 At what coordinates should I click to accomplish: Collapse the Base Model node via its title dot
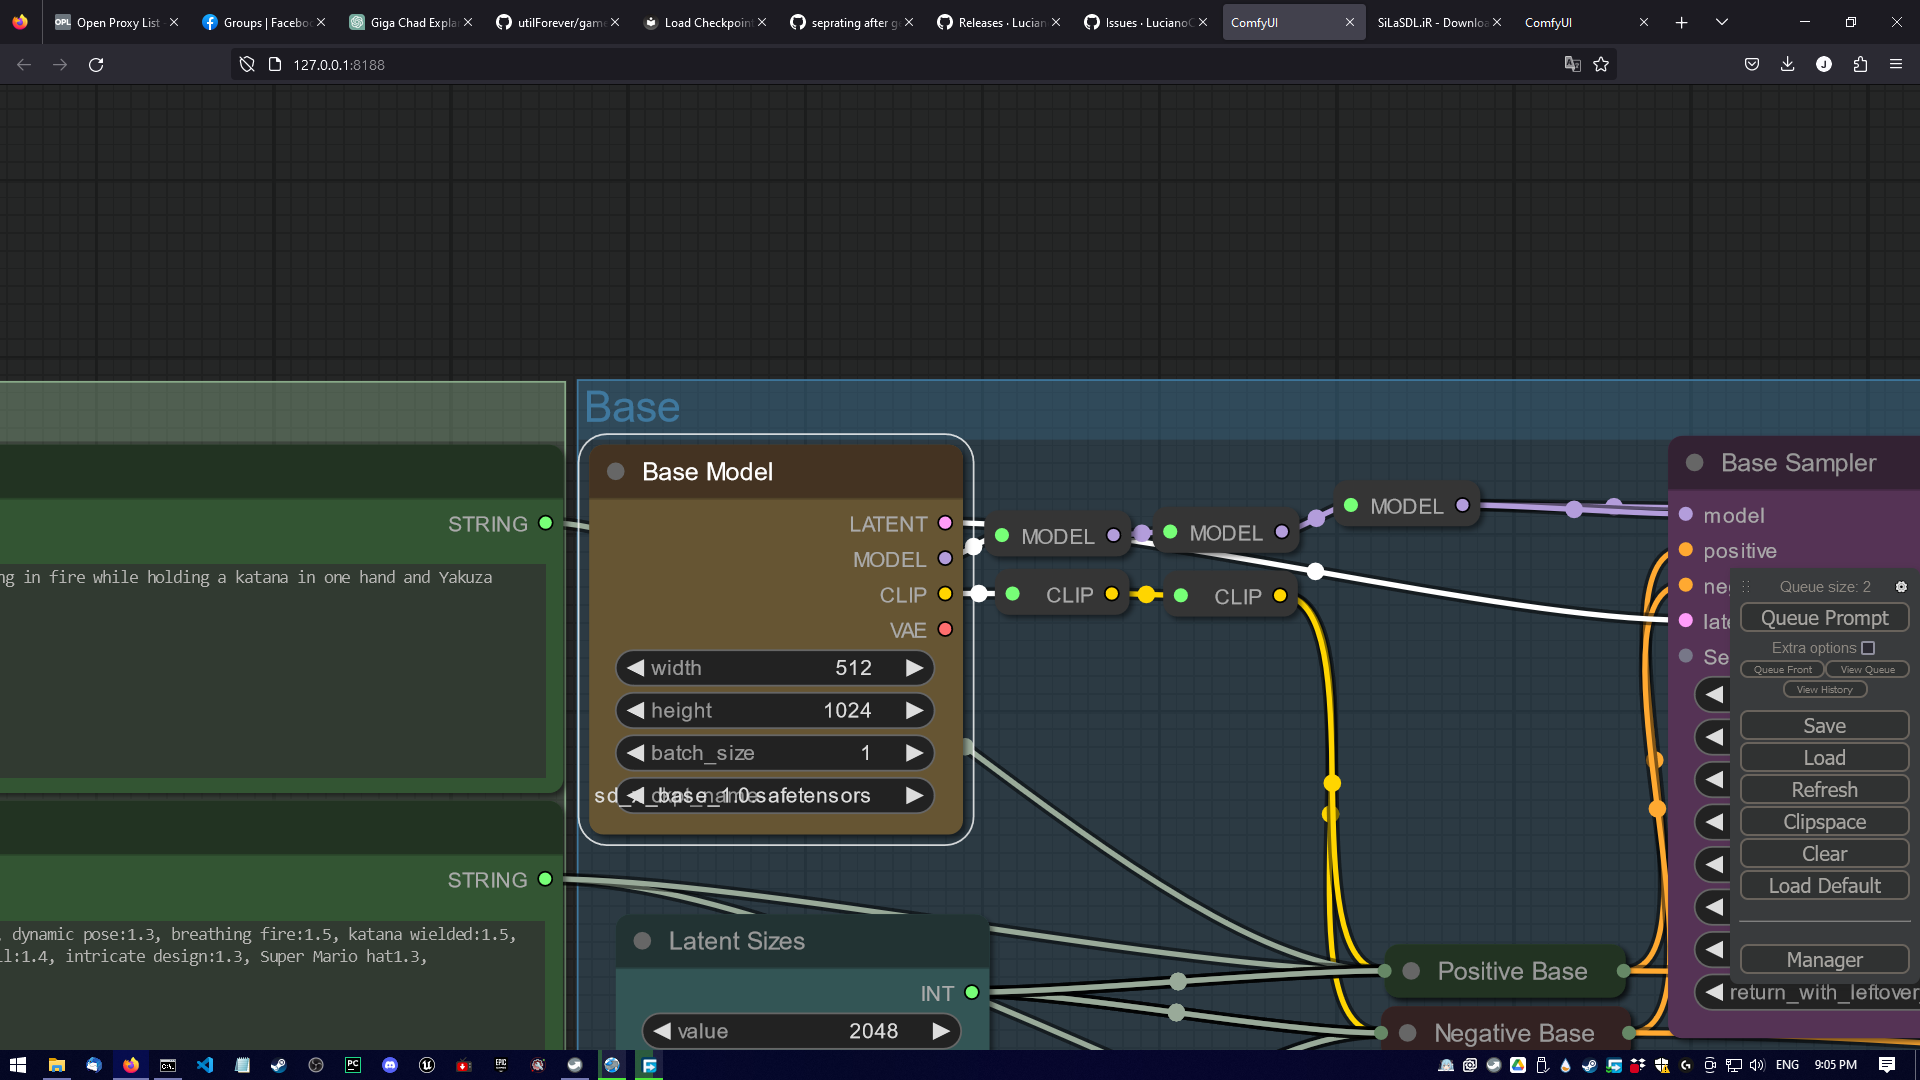pyautogui.click(x=615, y=471)
